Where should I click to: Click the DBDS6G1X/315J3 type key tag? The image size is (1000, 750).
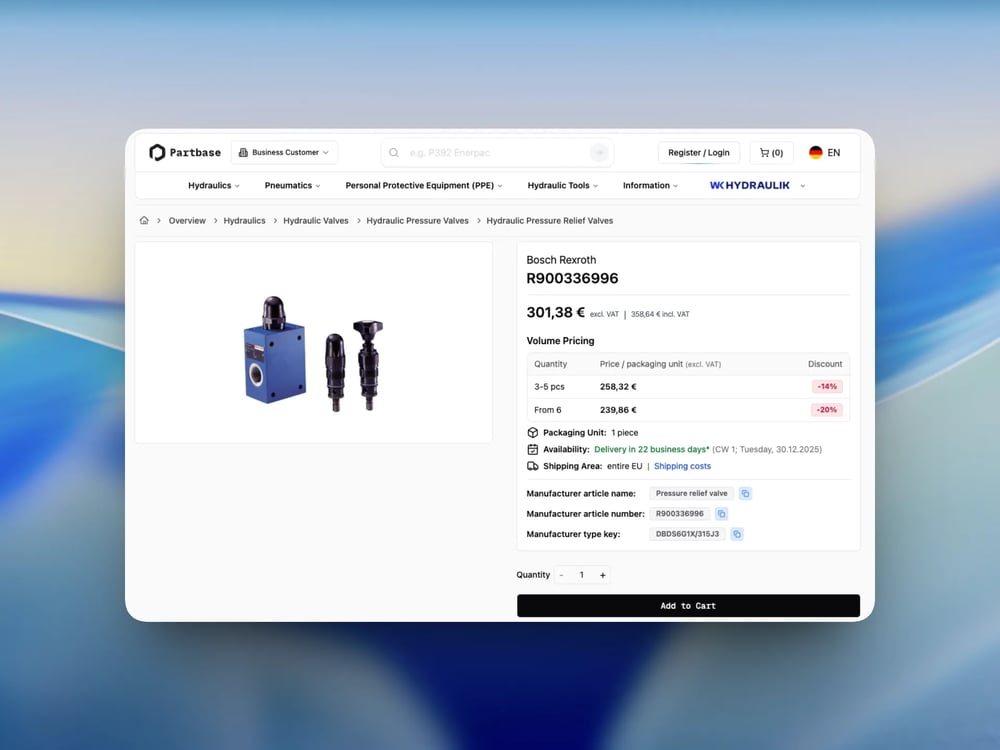[x=687, y=534]
